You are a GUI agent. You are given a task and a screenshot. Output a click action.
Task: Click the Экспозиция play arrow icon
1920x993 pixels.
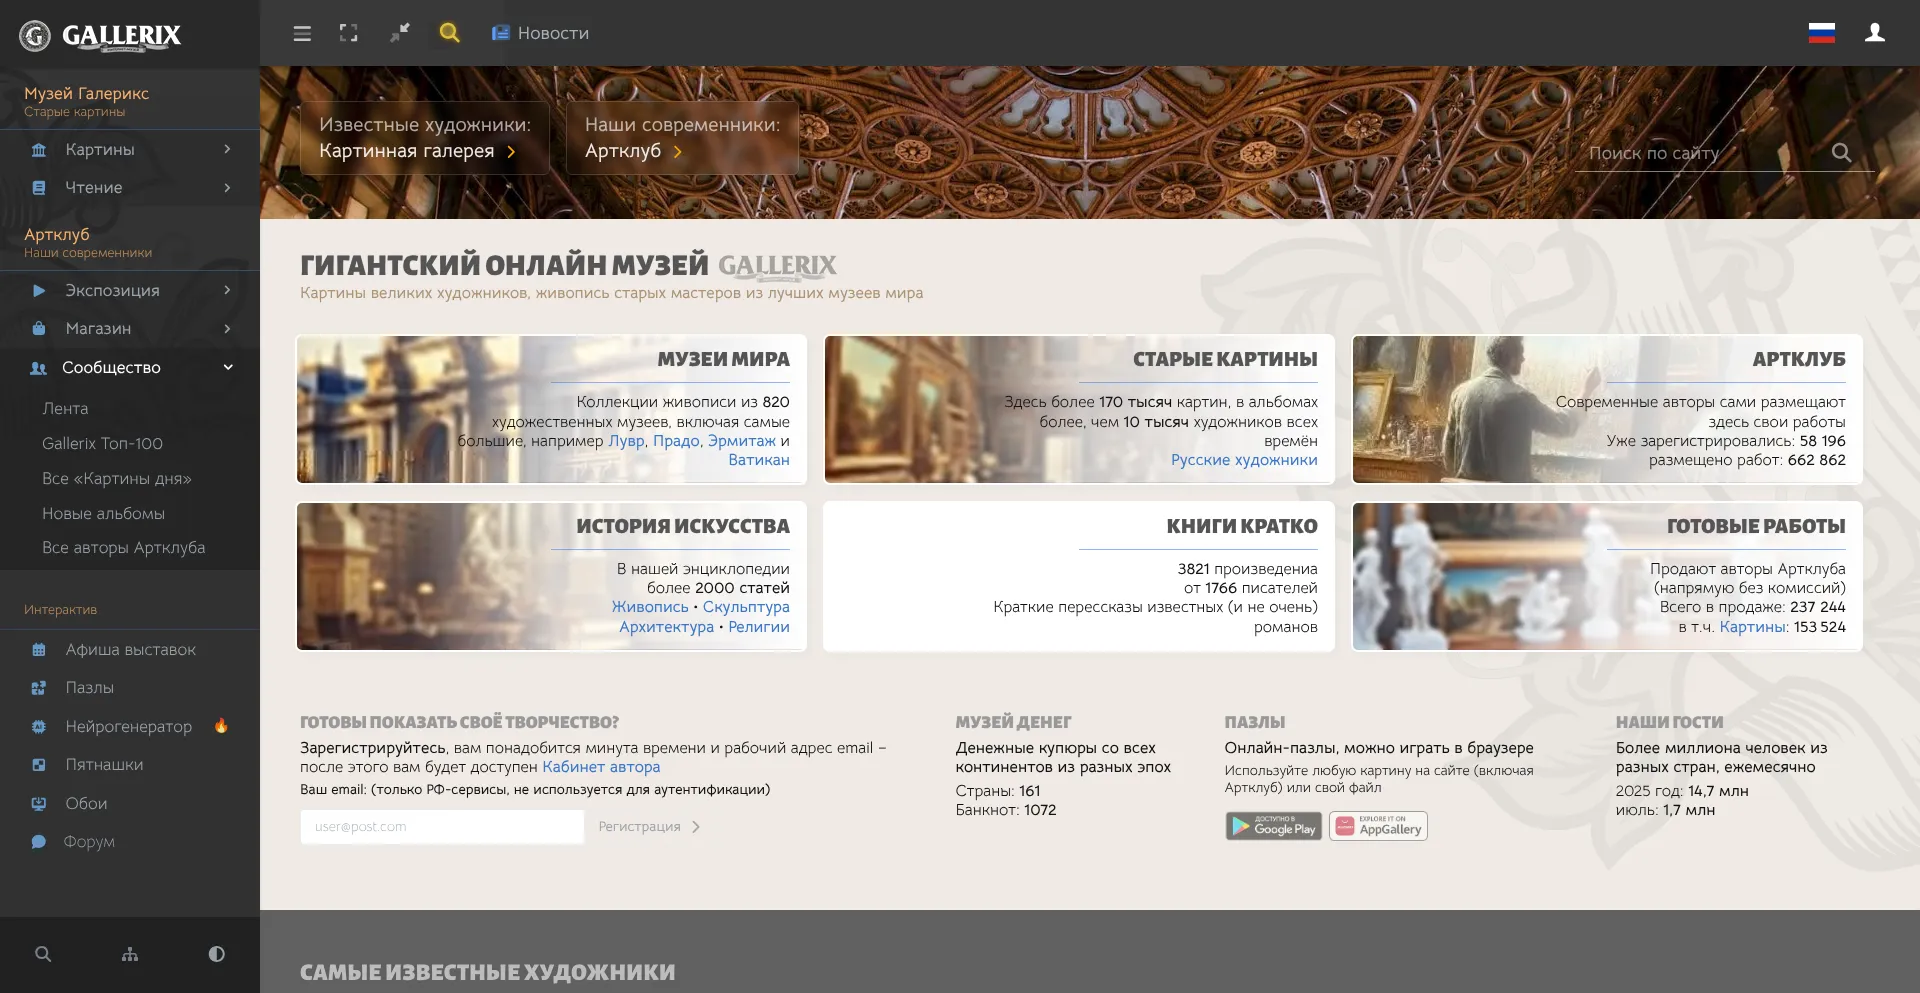click(x=39, y=291)
